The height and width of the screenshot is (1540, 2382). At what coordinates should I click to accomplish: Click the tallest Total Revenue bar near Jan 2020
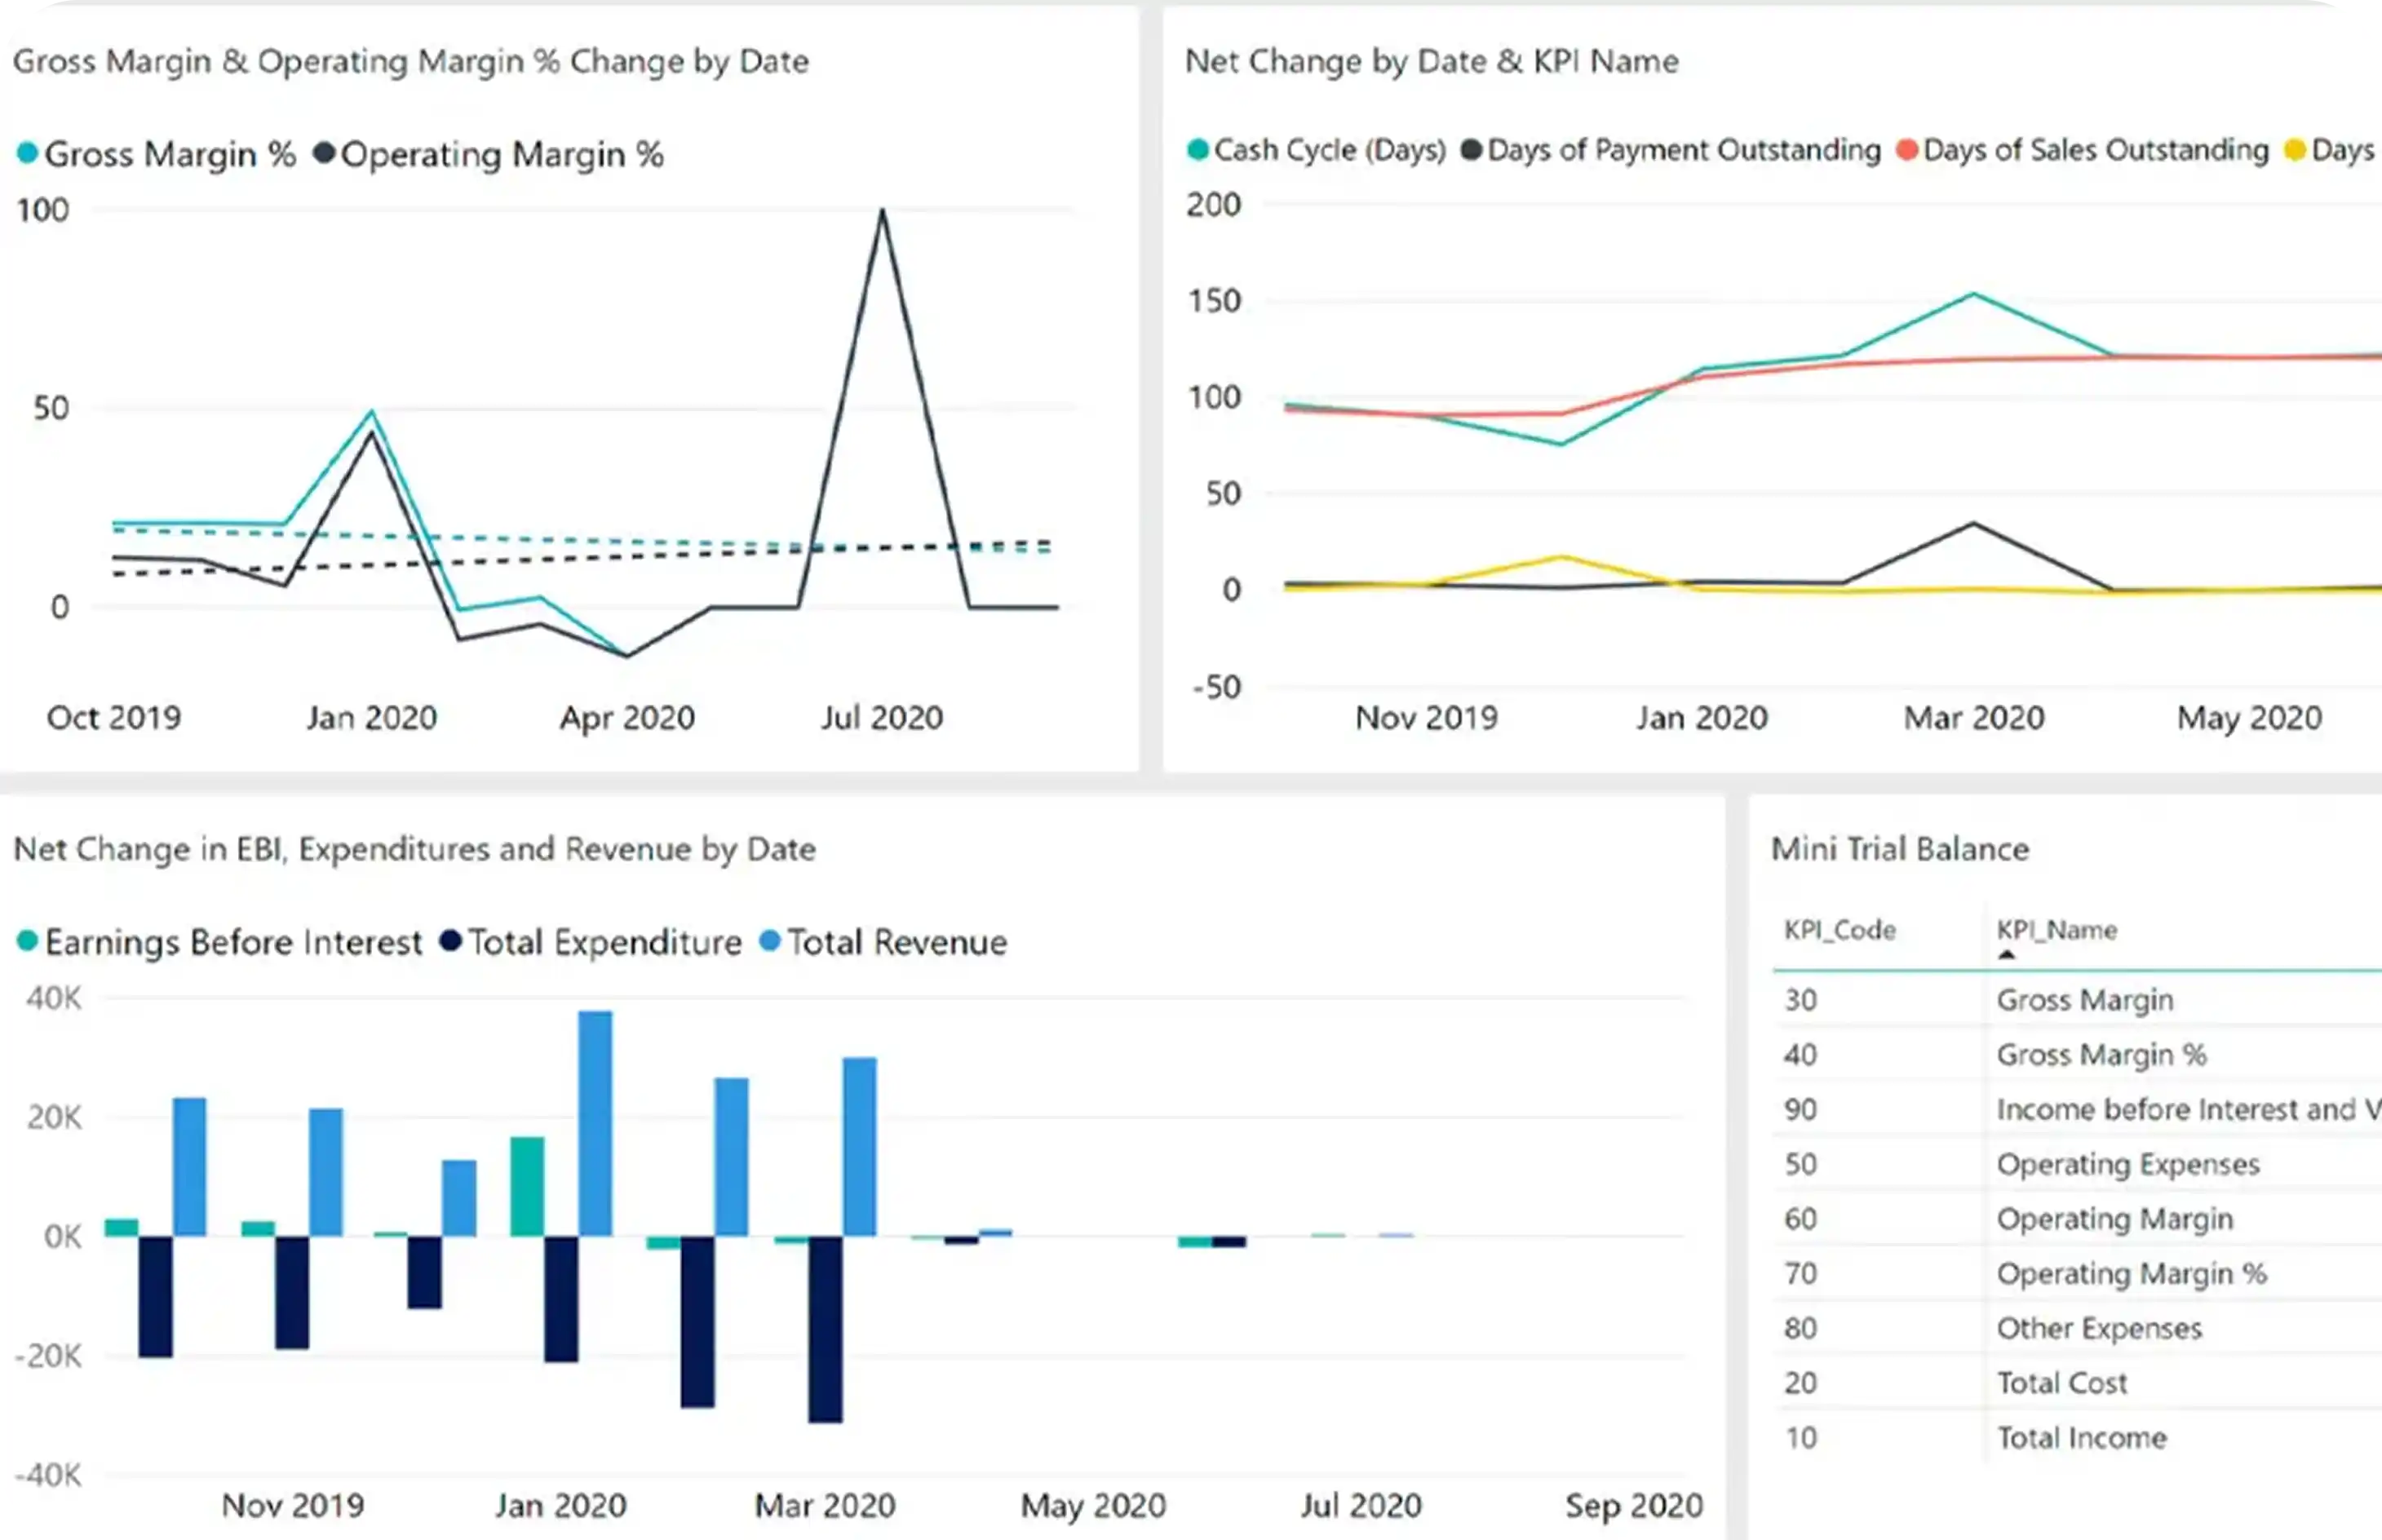(595, 1122)
